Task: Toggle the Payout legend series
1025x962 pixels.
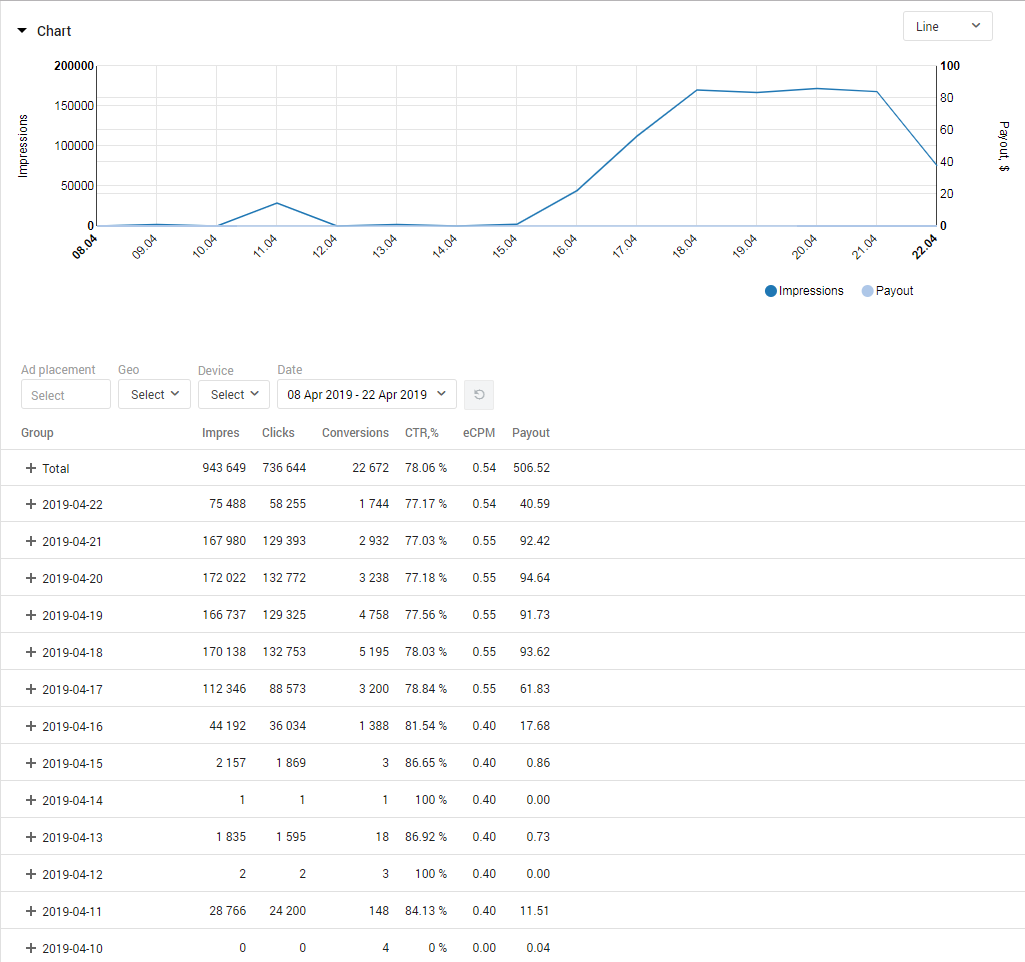Action: pyautogui.click(x=887, y=291)
